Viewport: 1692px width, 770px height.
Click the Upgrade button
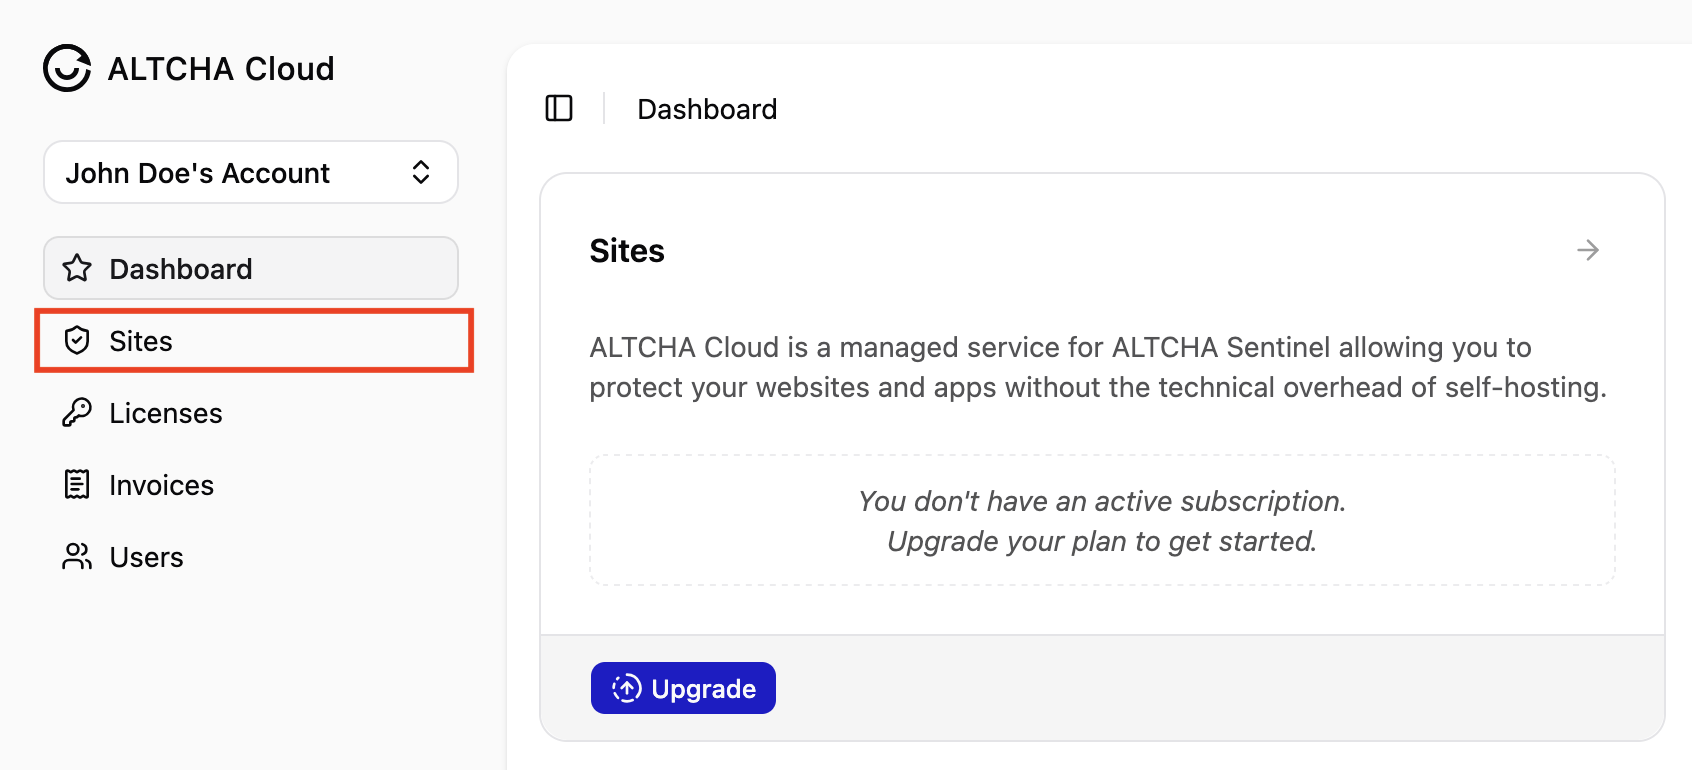click(x=683, y=688)
